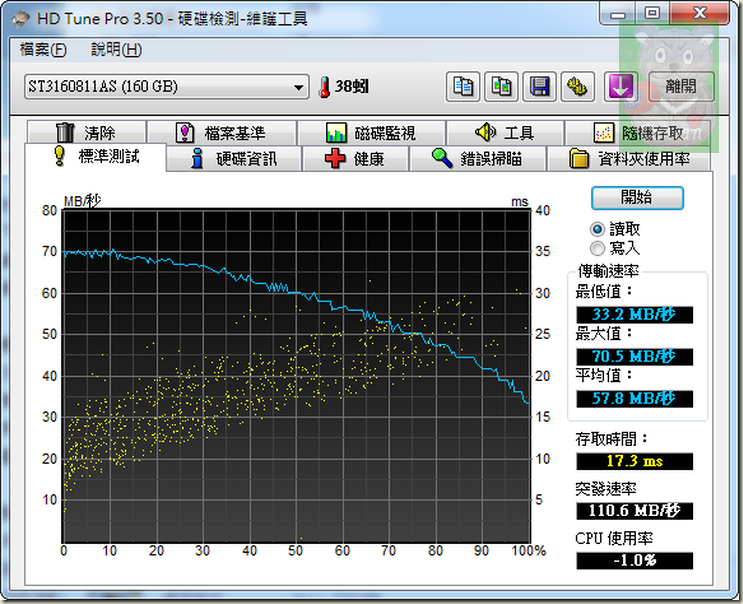Open the 檔案 menu

[x=43, y=50]
